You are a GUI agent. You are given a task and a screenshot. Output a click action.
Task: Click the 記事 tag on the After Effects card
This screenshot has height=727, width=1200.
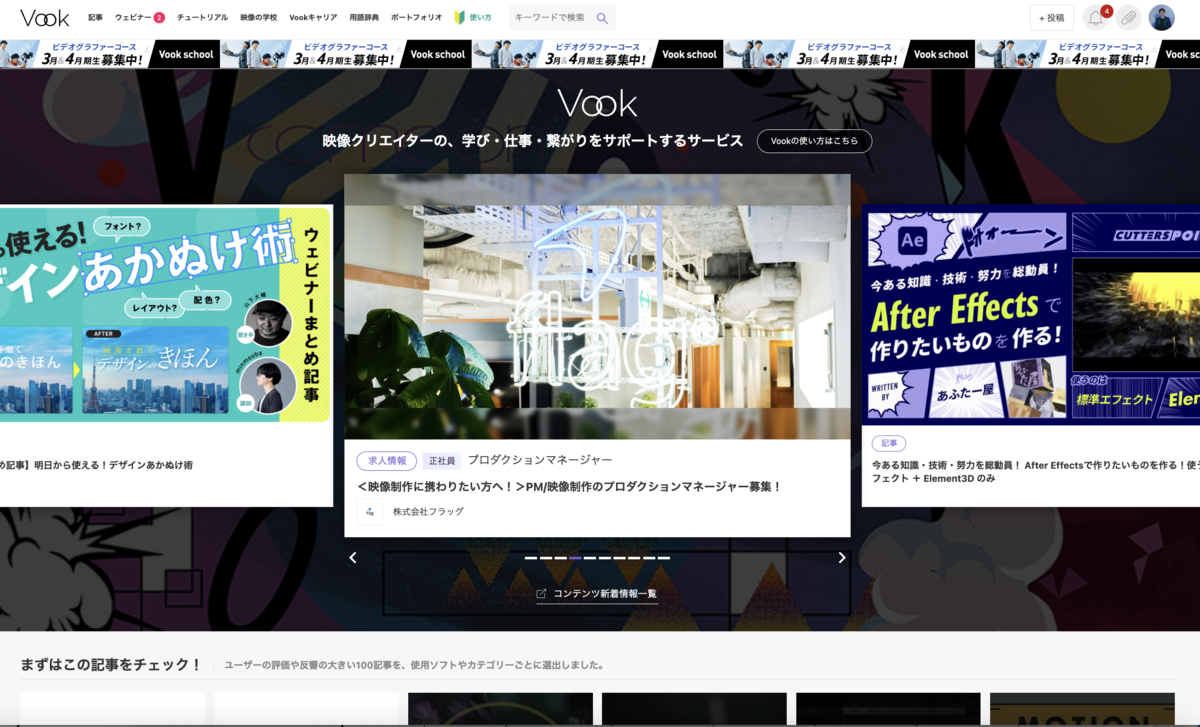pos(889,443)
